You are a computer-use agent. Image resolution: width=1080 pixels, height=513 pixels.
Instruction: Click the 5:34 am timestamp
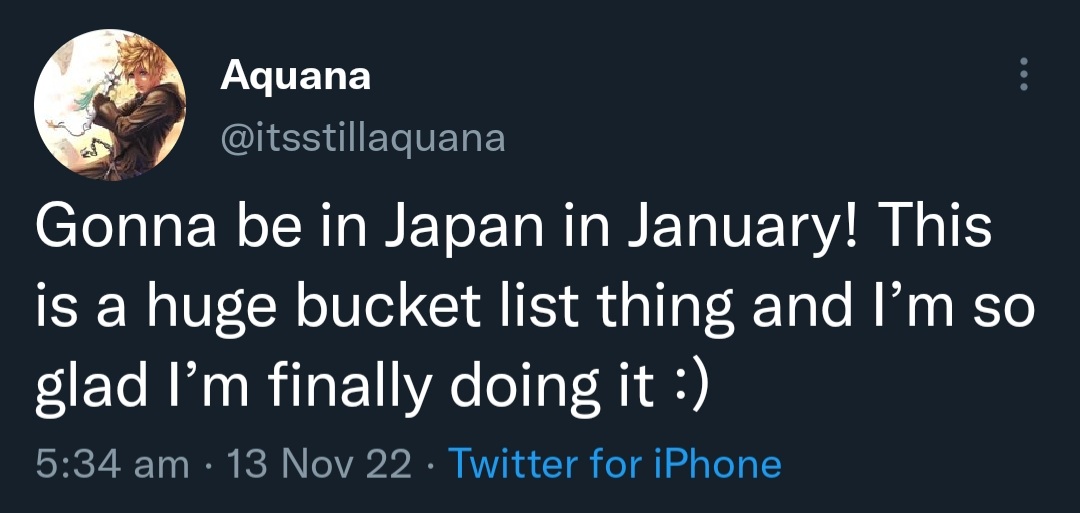click(x=112, y=465)
